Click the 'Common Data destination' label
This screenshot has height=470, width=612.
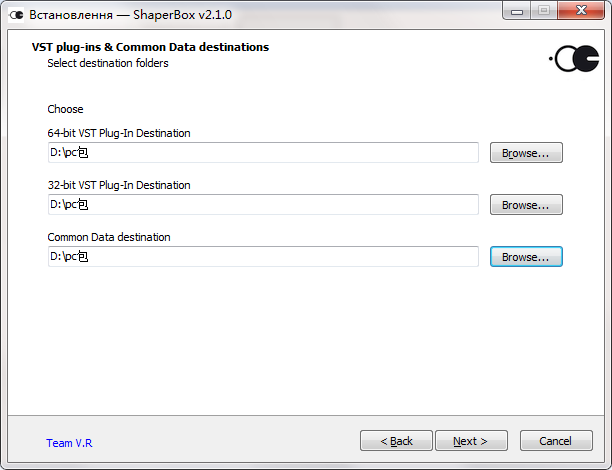click(109, 237)
